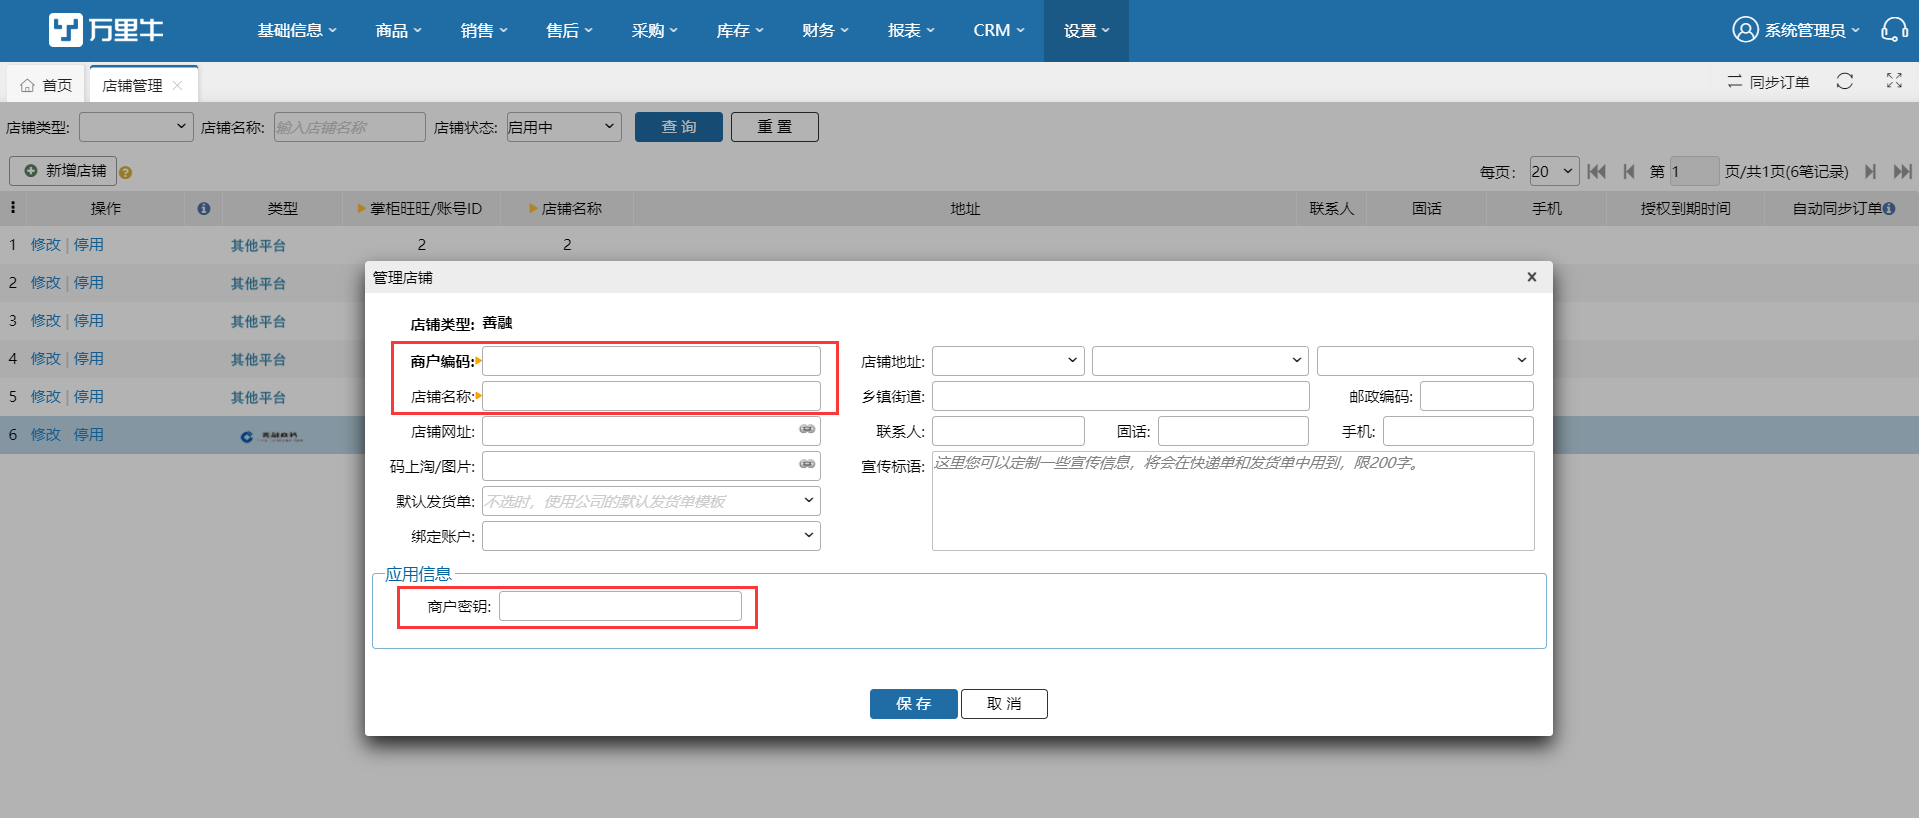Click 修改 link in row 1
1919x818 pixels.
pyautogui.click(x=46, y=244)
